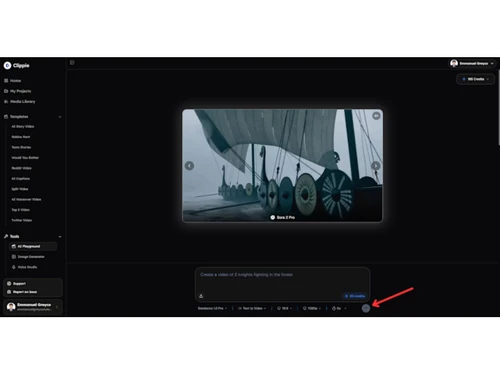
Task: Click the Home grid icon
Action: [6, 81]
